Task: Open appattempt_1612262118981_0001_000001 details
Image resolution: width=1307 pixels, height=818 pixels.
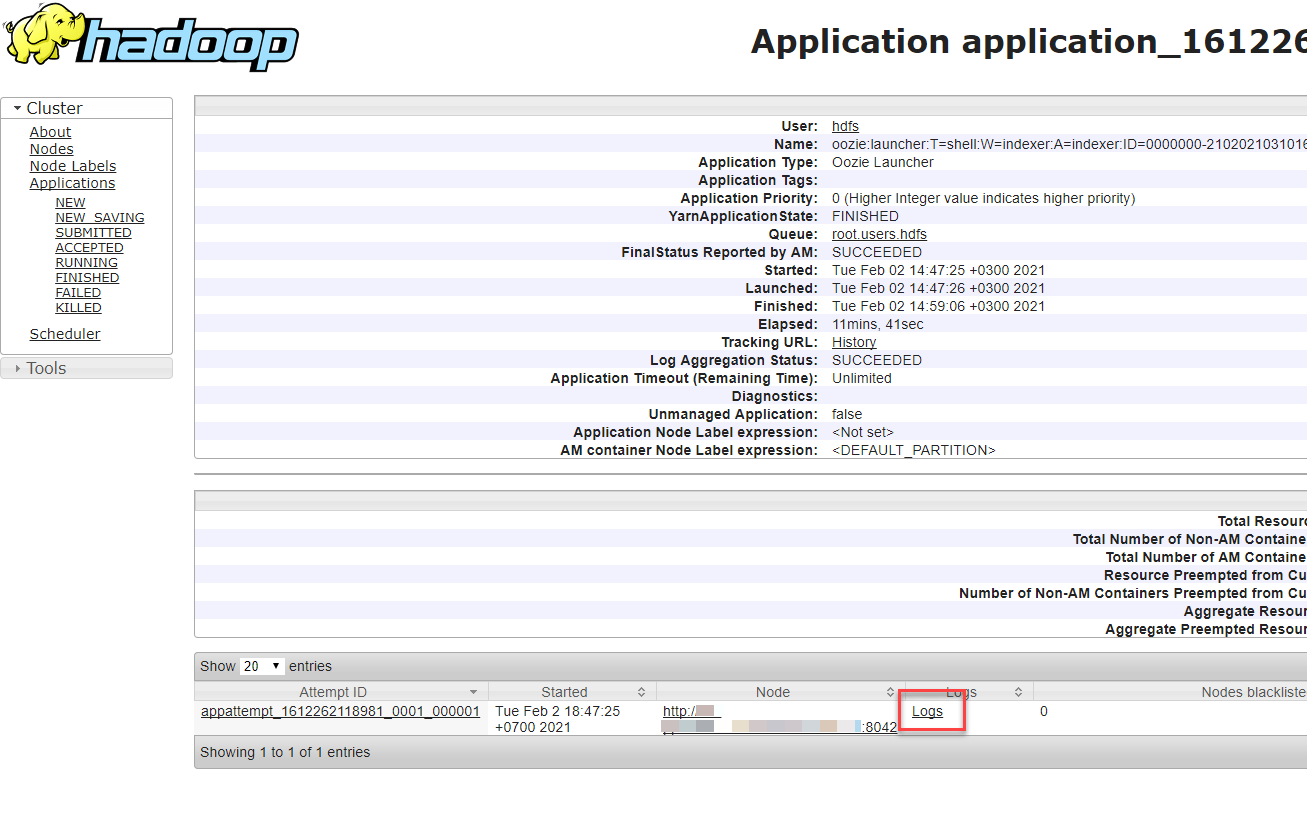Action: pyautogui.click(x=340, y=711)
